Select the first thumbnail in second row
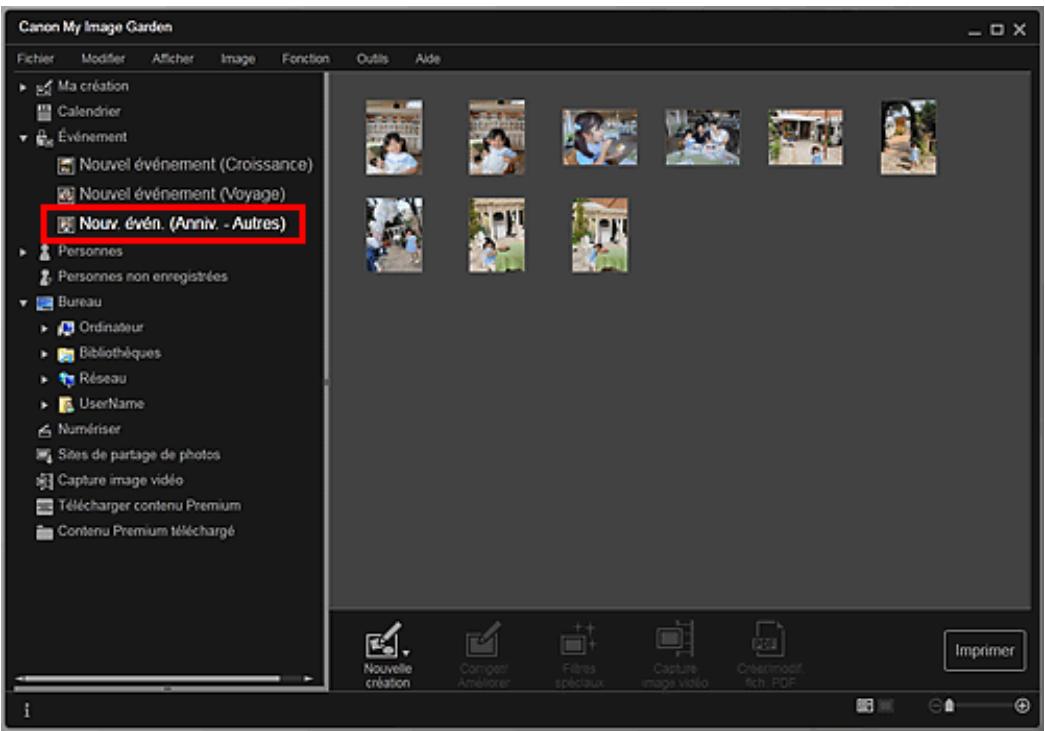Image resolution: width=1045 pixels, height=731 pixels. (x=394, y=235)
